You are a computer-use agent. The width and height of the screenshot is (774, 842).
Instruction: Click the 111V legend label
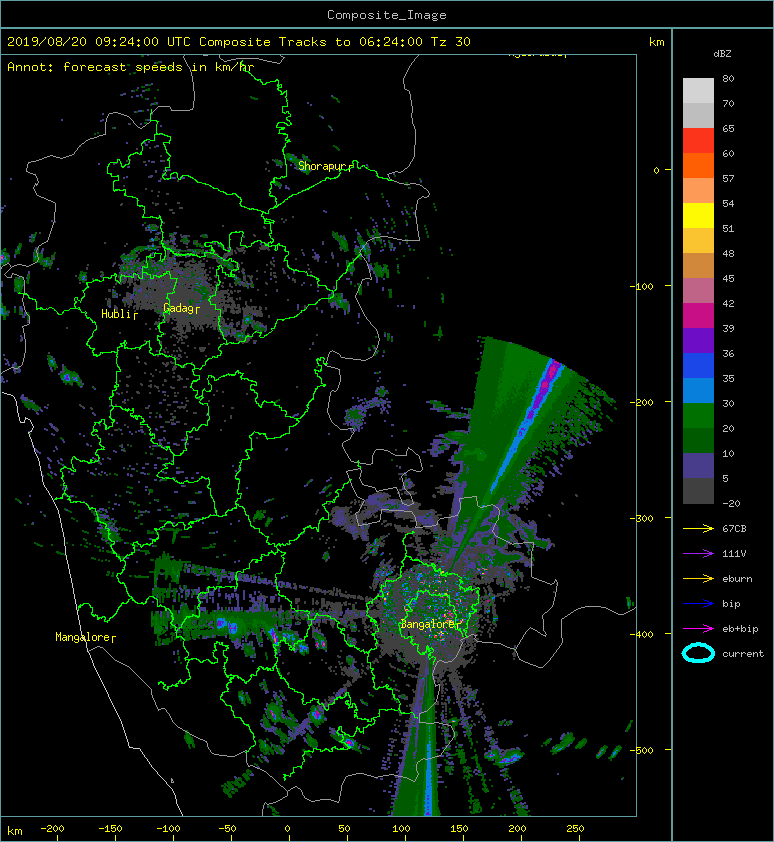[x=734, y=554]
